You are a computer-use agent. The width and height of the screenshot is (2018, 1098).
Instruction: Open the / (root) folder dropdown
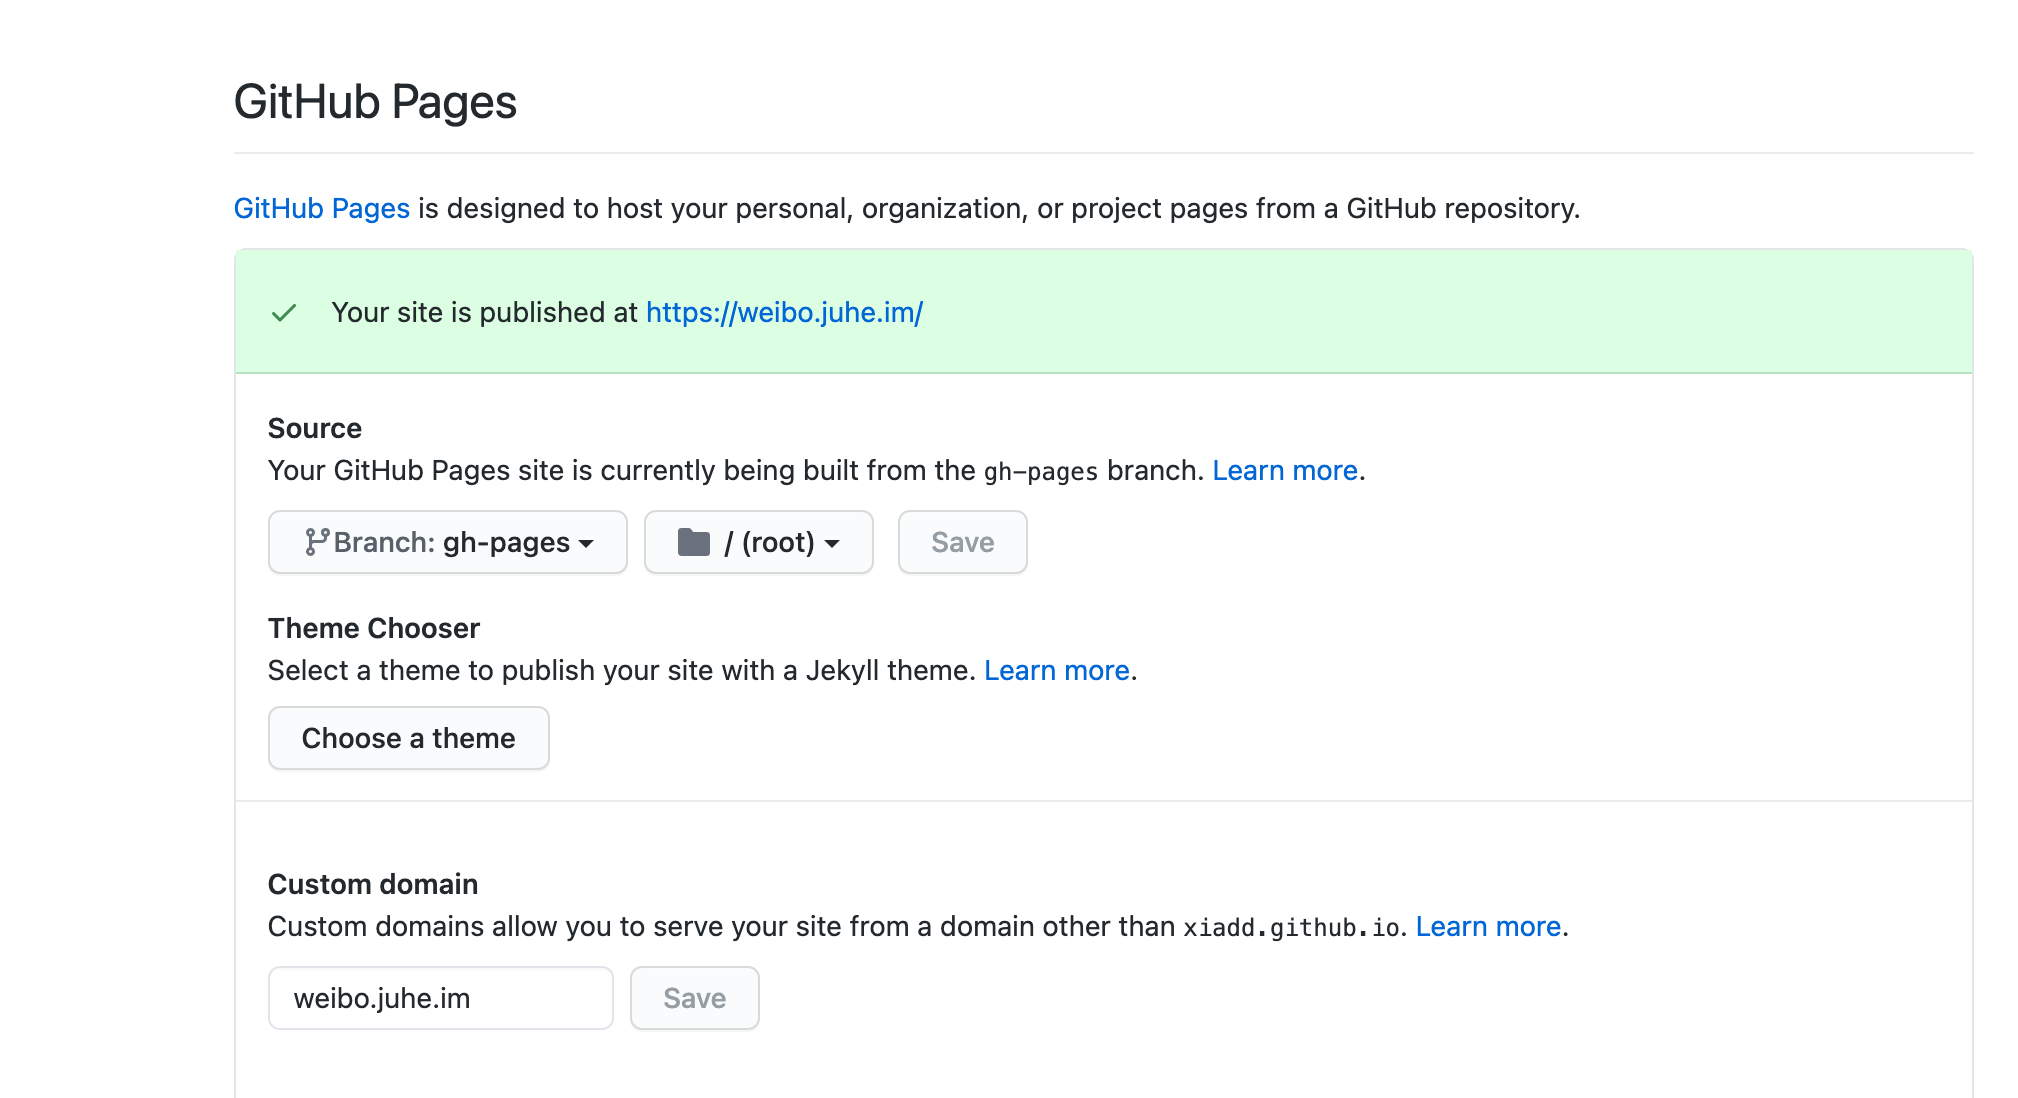click(x=758, y=542)
